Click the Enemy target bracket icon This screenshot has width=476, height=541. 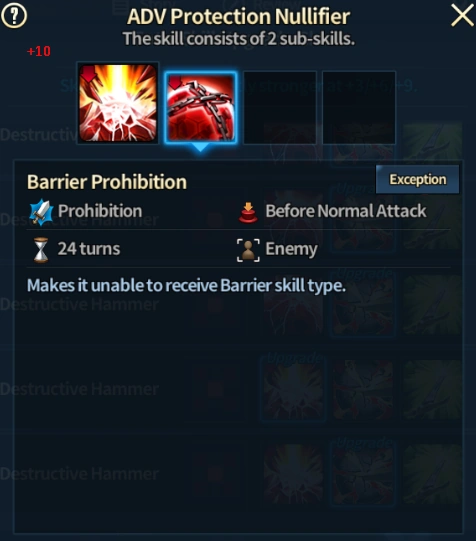click(x=248, y=250)
